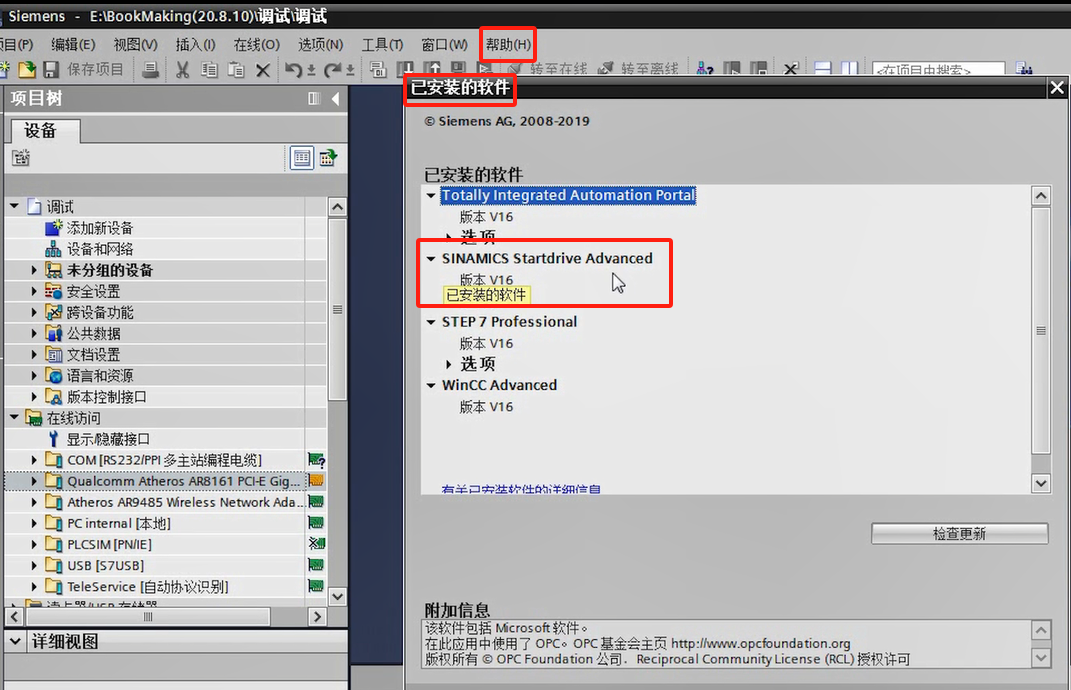Expand the PLCSIM [PN/IE] interface node
1071x690 pixels.
pos(34,544)
